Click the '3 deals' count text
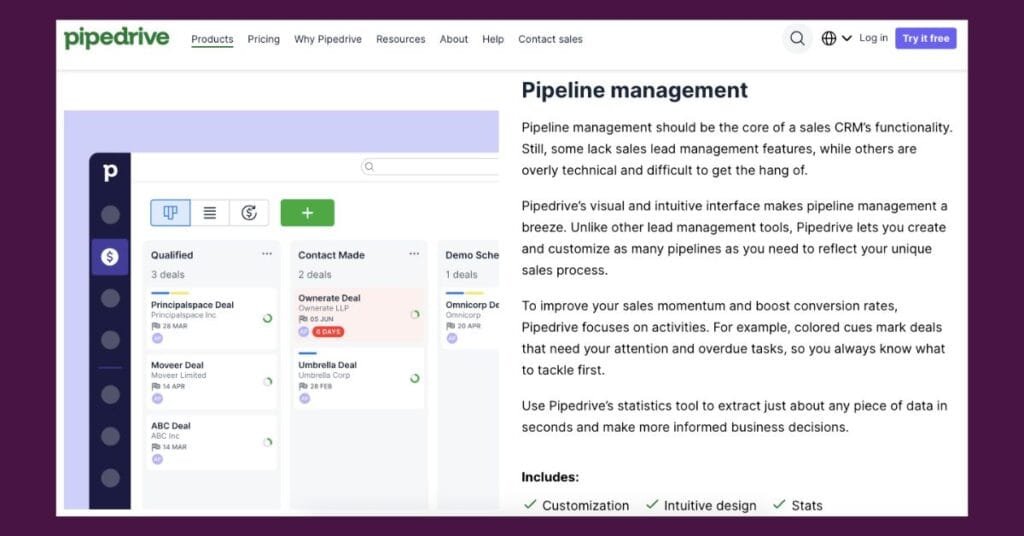This screenshot has width=1024, height=536. (168, 275)
